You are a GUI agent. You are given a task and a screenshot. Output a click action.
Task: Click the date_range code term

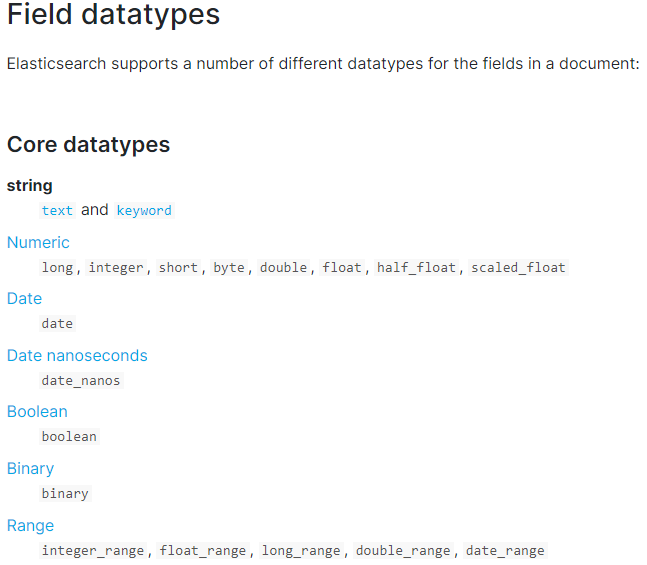505,551
